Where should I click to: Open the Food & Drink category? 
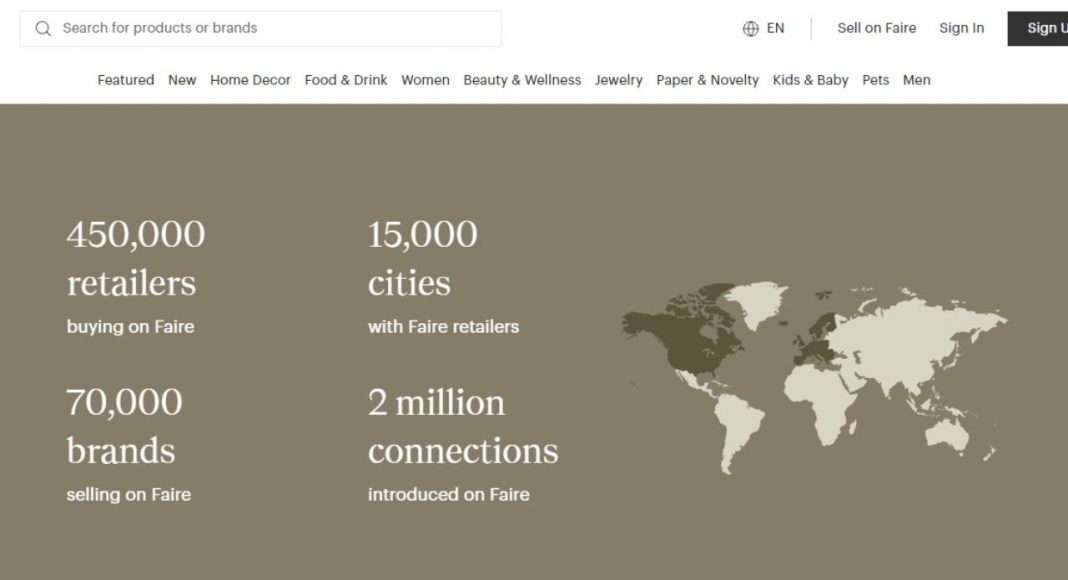click(346, 80)
